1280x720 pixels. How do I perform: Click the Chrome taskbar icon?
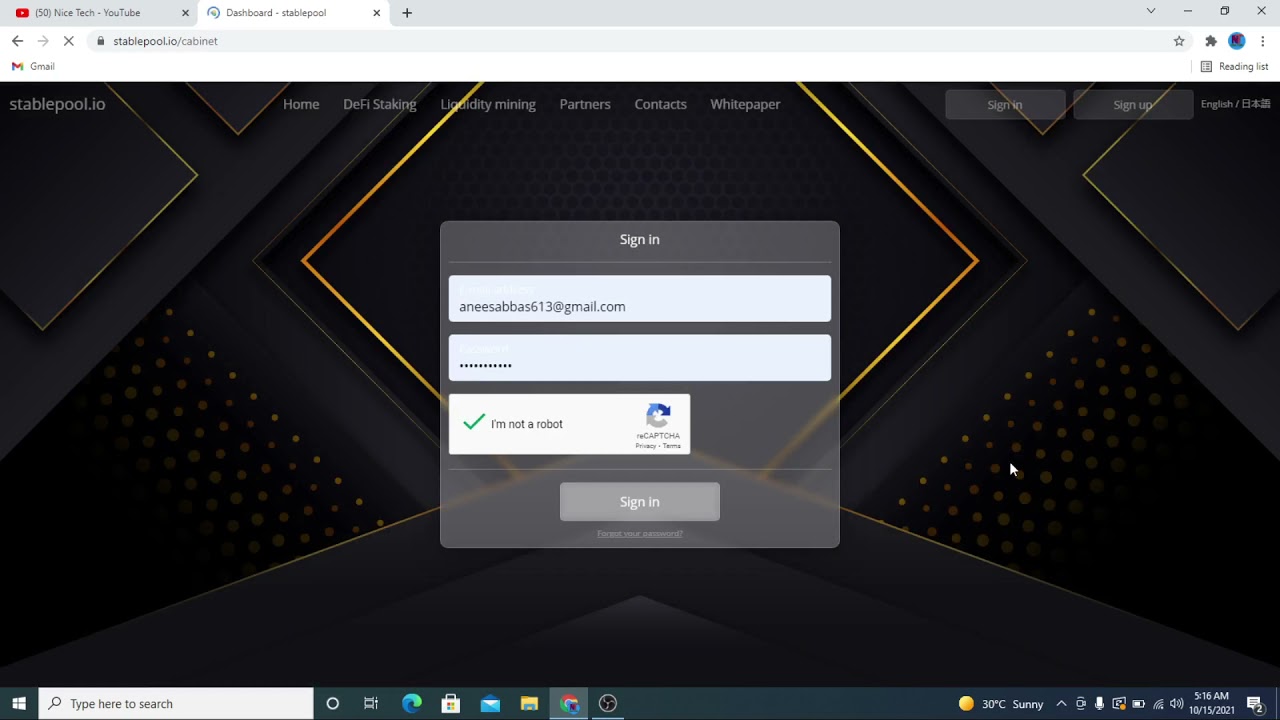tap(569, 703)
